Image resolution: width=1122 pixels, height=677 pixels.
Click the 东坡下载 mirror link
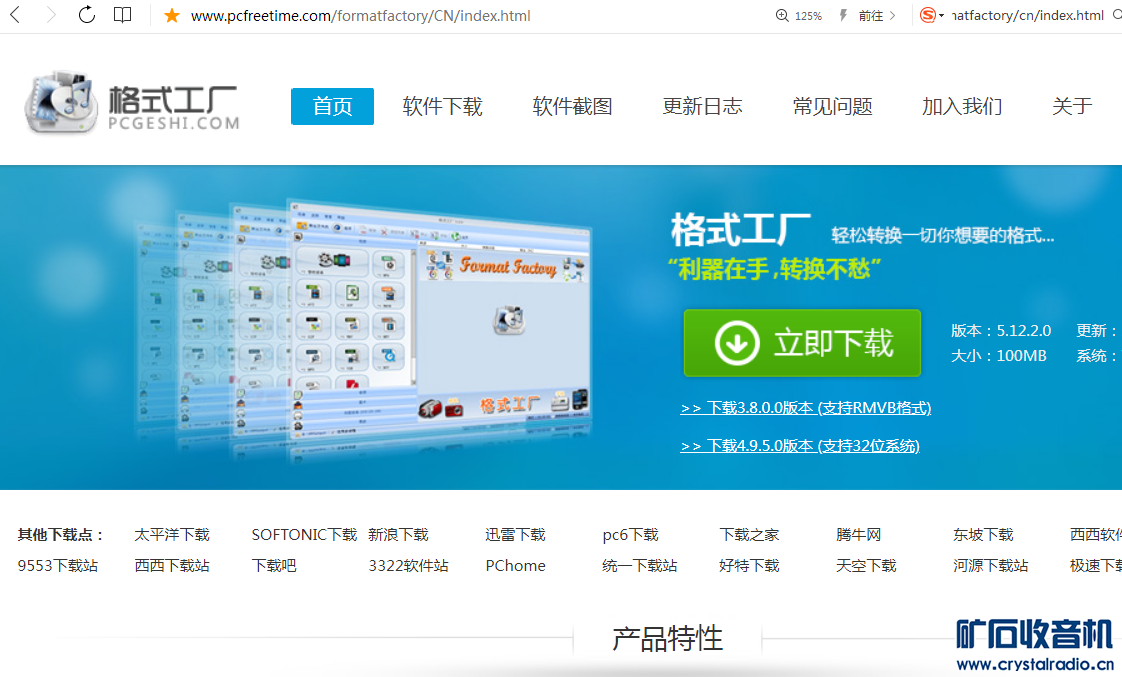click(983, 535)
